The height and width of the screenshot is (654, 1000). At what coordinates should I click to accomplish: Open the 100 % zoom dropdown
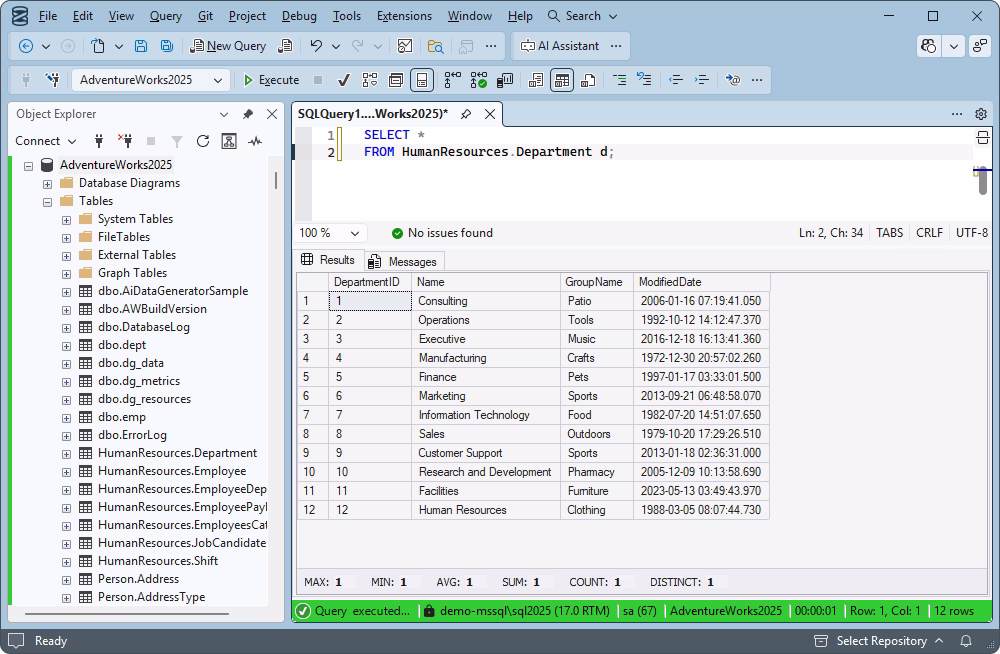click(330, 233)
